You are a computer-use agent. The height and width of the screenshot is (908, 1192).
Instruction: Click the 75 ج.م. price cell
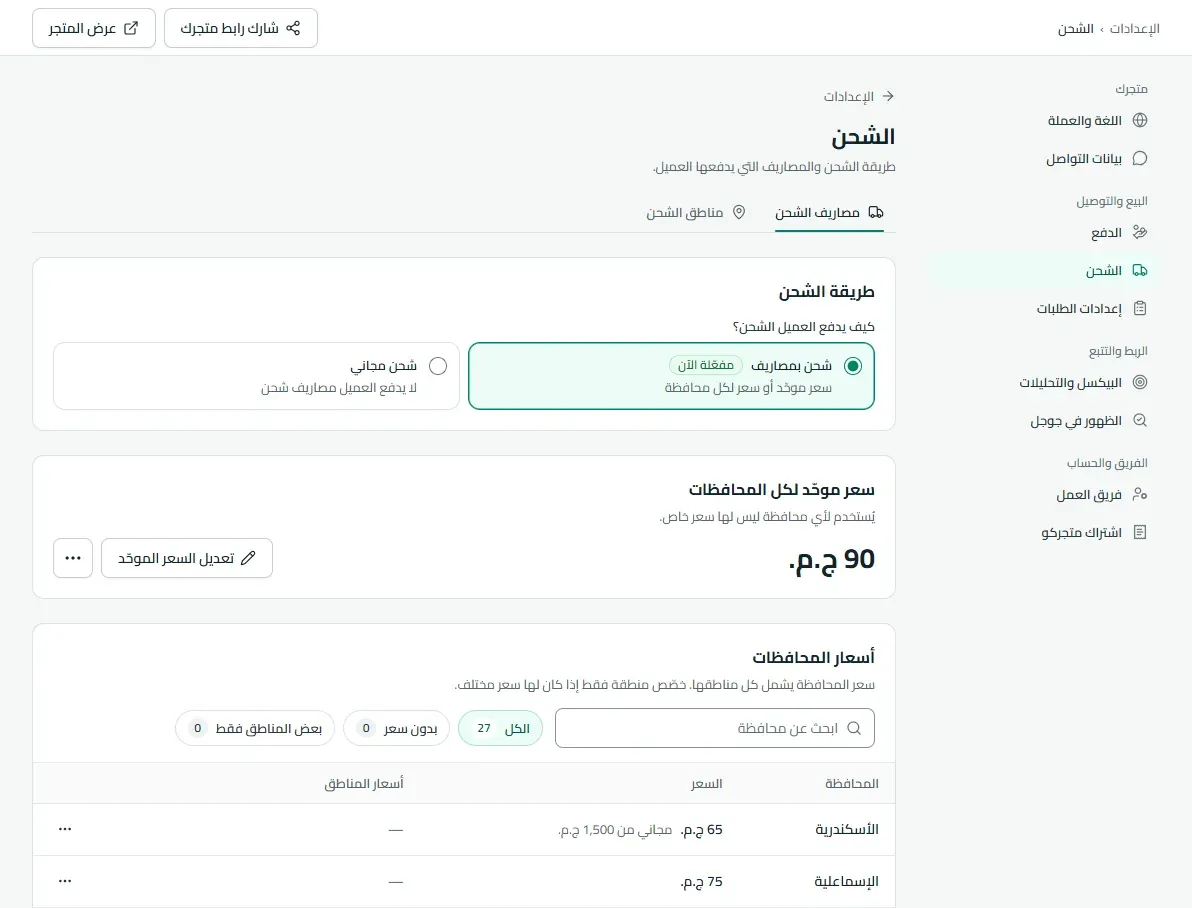pyautogui.click(x=702, y=881)
